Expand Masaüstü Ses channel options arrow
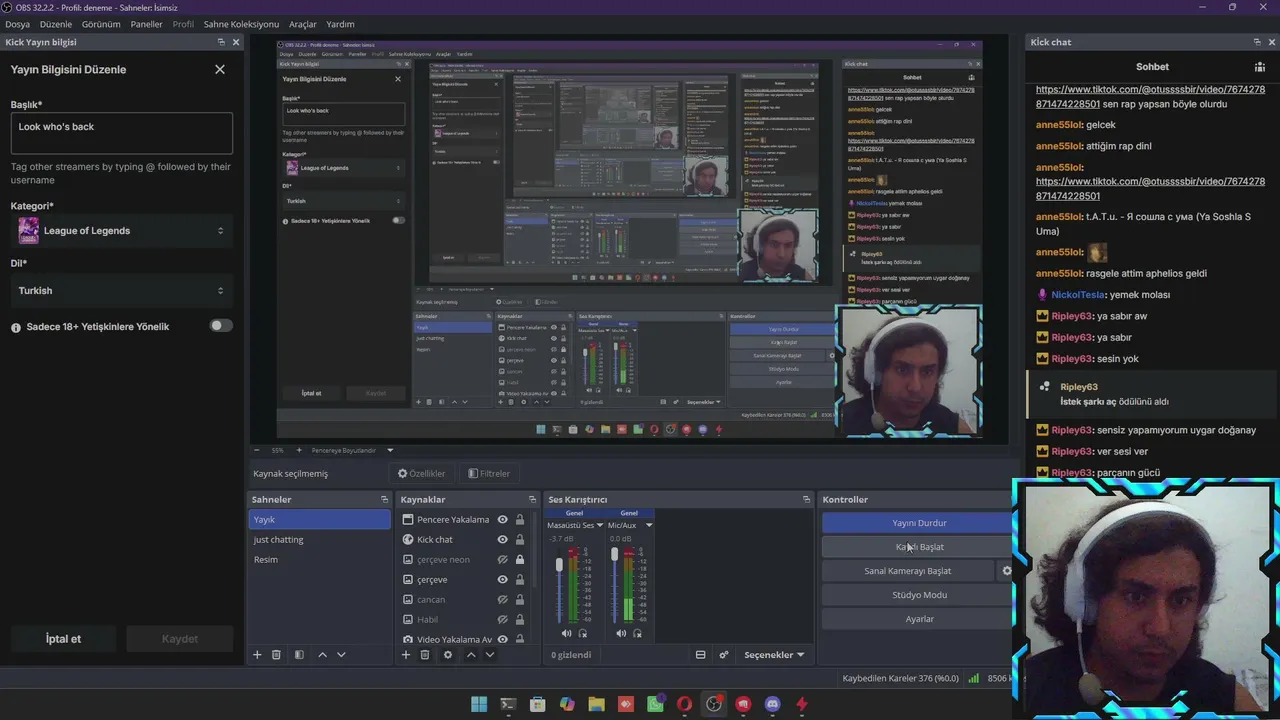 [600, 525]
